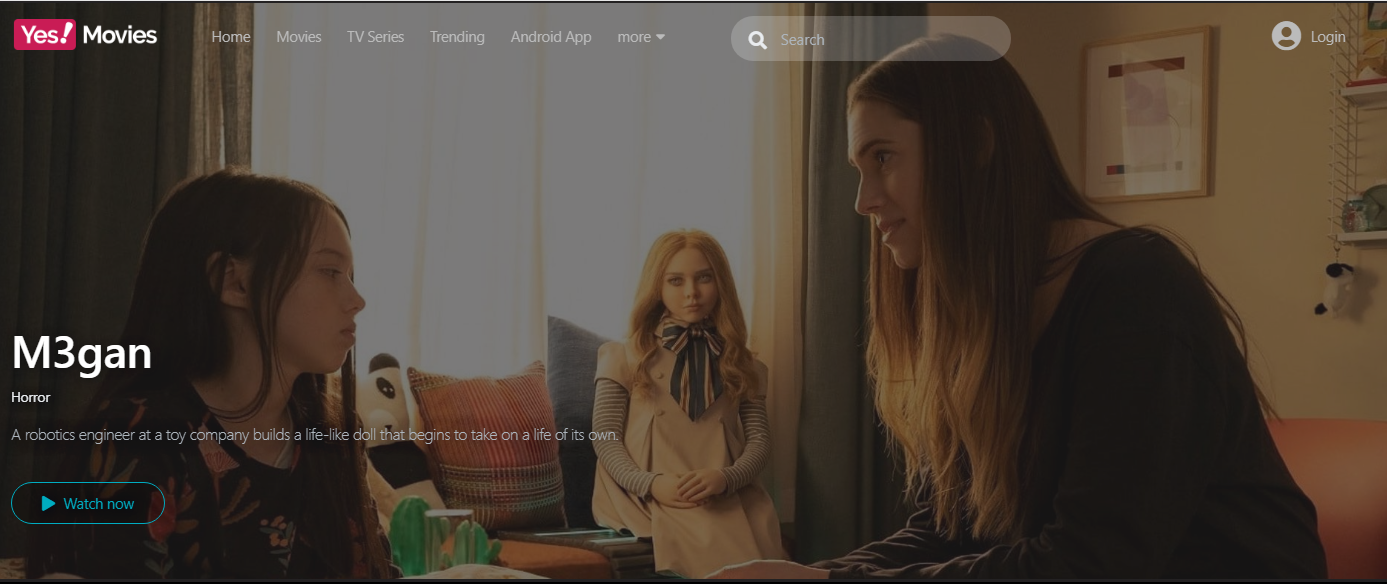Image resolution: width=1387 pixels, height=584 pixels.
Task: Click the M3gan description text
Action: 316,435
